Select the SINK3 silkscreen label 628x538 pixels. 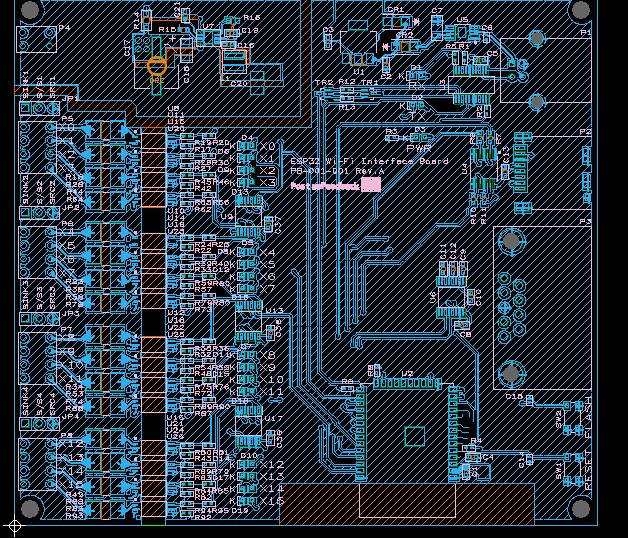[26, 294]
